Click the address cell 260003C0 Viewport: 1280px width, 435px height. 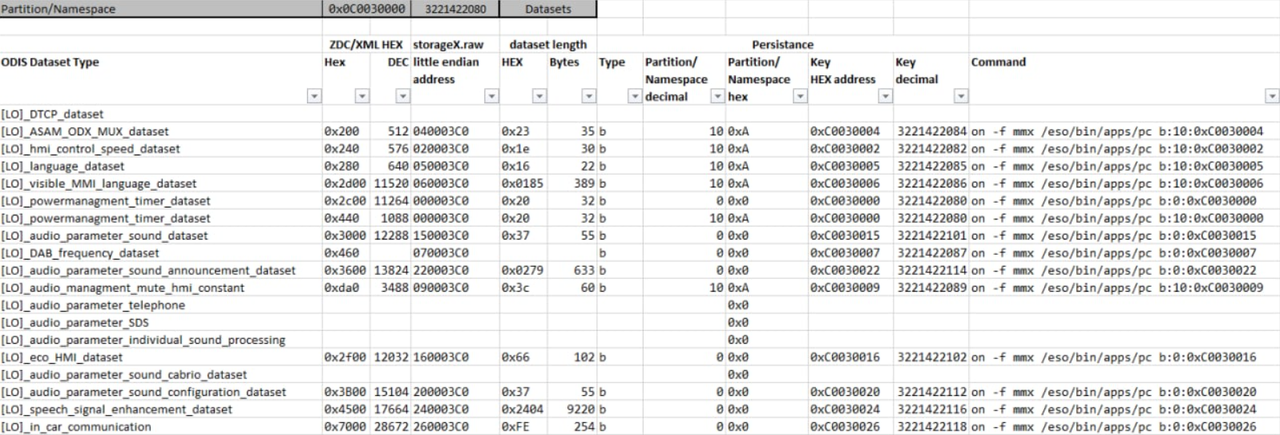tap(455, 427)
